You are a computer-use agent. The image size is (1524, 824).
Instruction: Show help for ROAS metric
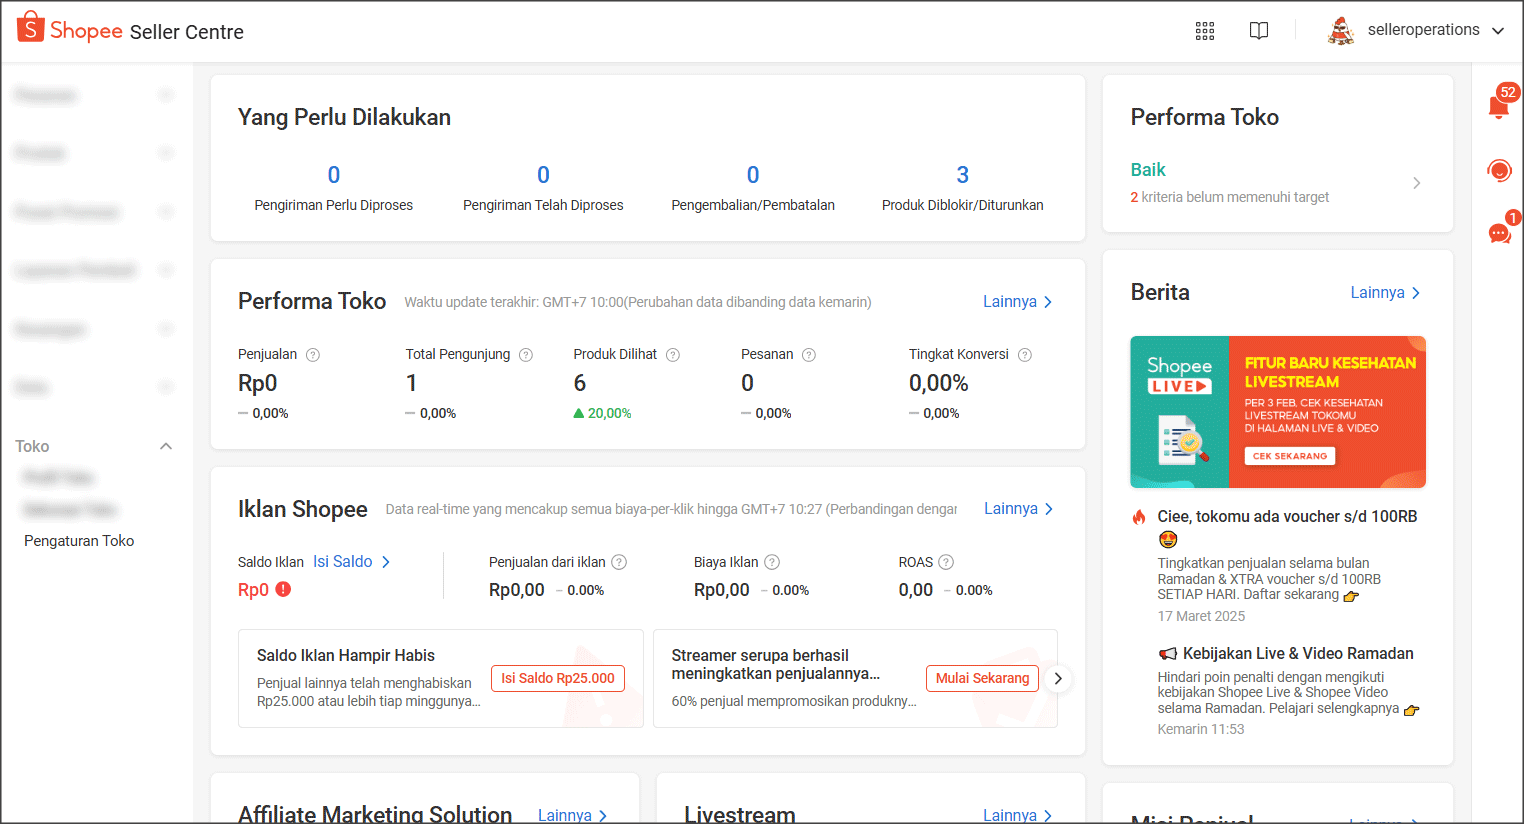[946, 562]
